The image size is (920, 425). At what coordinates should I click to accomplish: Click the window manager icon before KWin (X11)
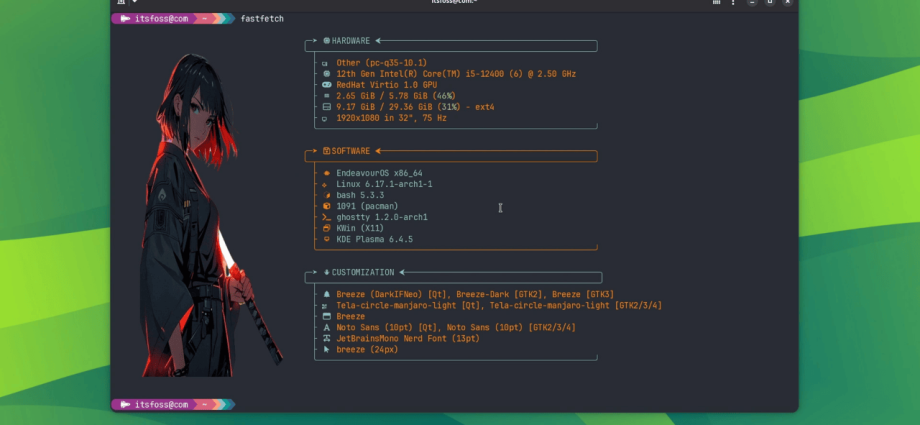pos(327,228)
